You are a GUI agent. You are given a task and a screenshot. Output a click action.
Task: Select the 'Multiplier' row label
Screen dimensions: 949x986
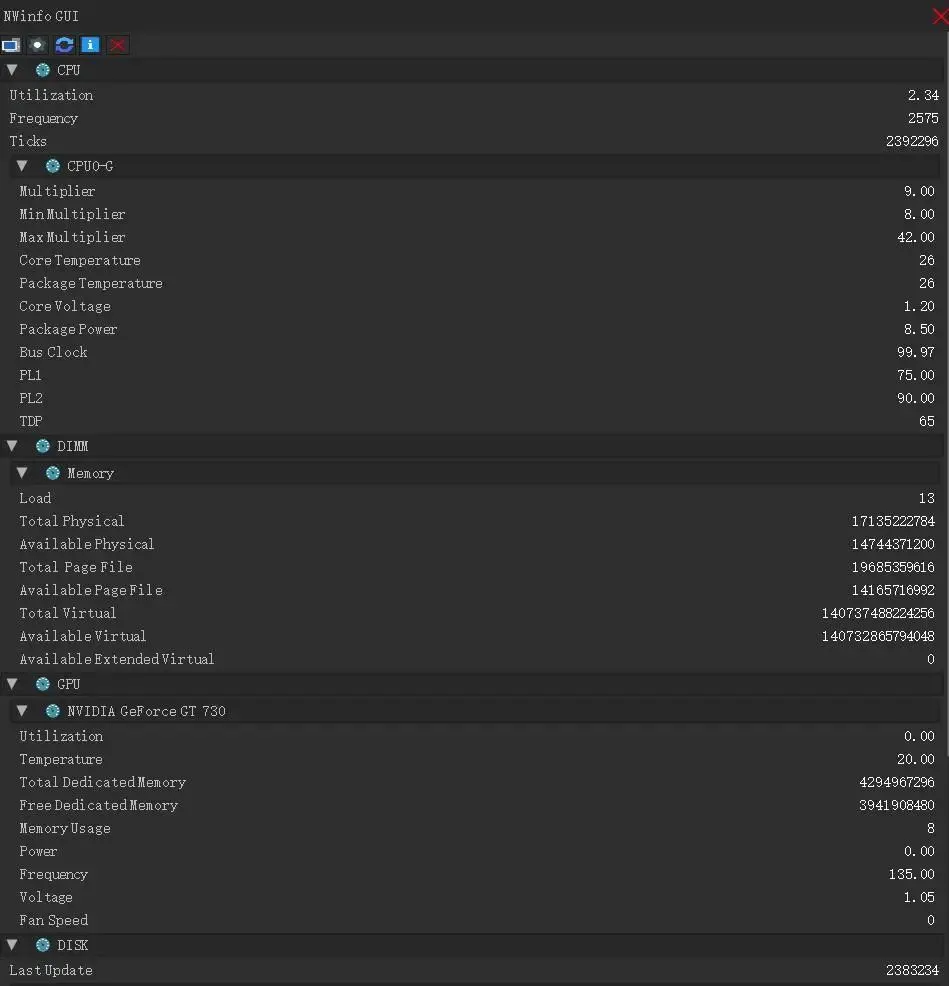[57, 191]
